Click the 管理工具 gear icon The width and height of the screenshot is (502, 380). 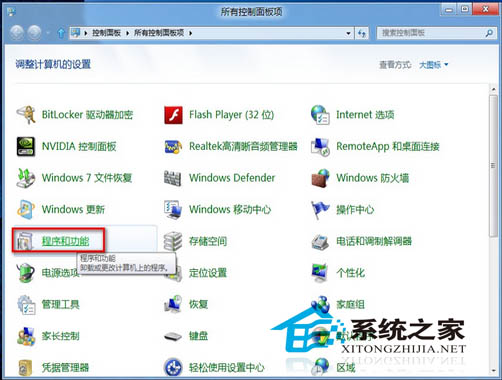[26, 304]
